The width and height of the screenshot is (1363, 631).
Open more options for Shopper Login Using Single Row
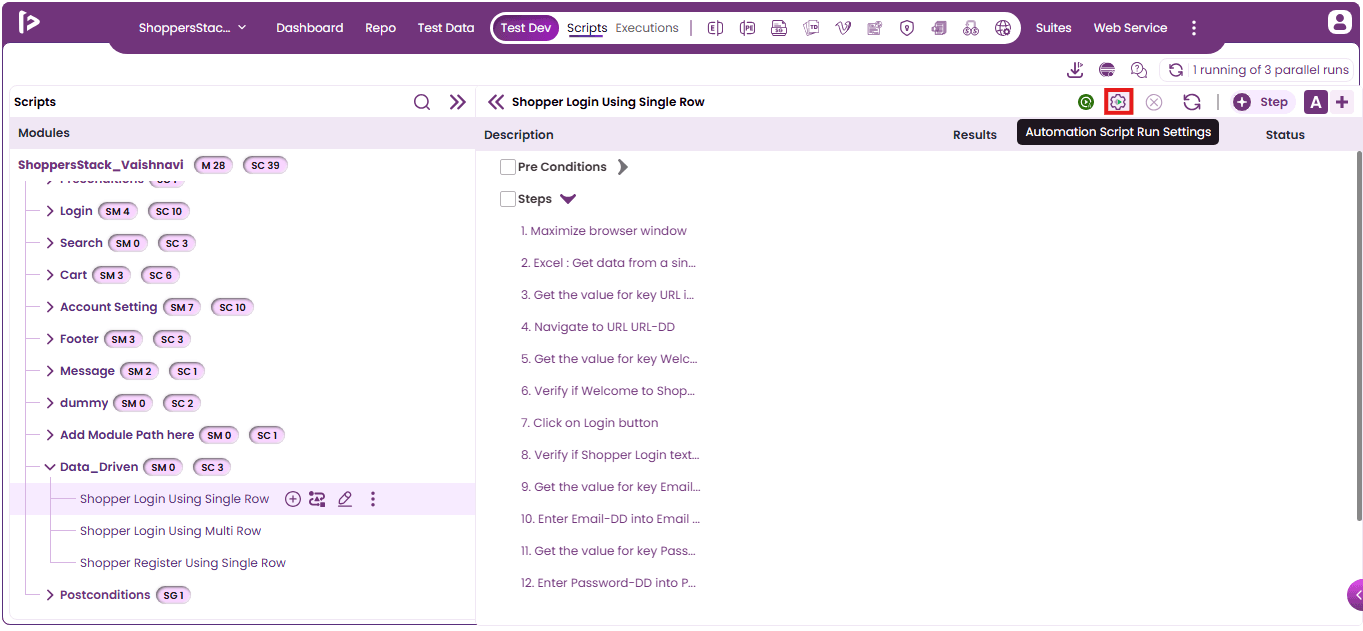[x=373, y=499]
